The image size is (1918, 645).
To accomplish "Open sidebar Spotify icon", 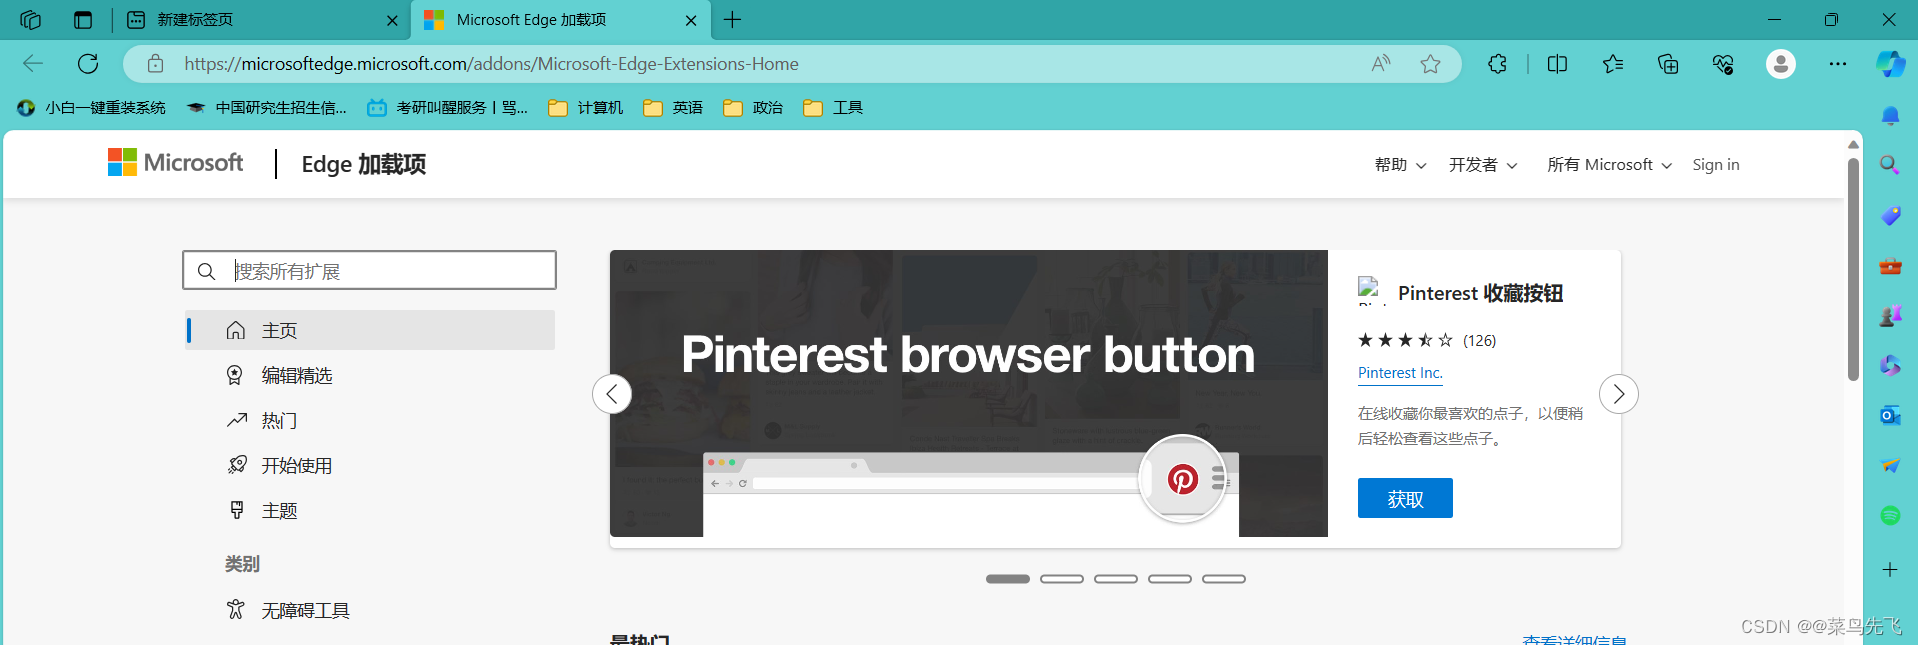I will point(1890,515).
